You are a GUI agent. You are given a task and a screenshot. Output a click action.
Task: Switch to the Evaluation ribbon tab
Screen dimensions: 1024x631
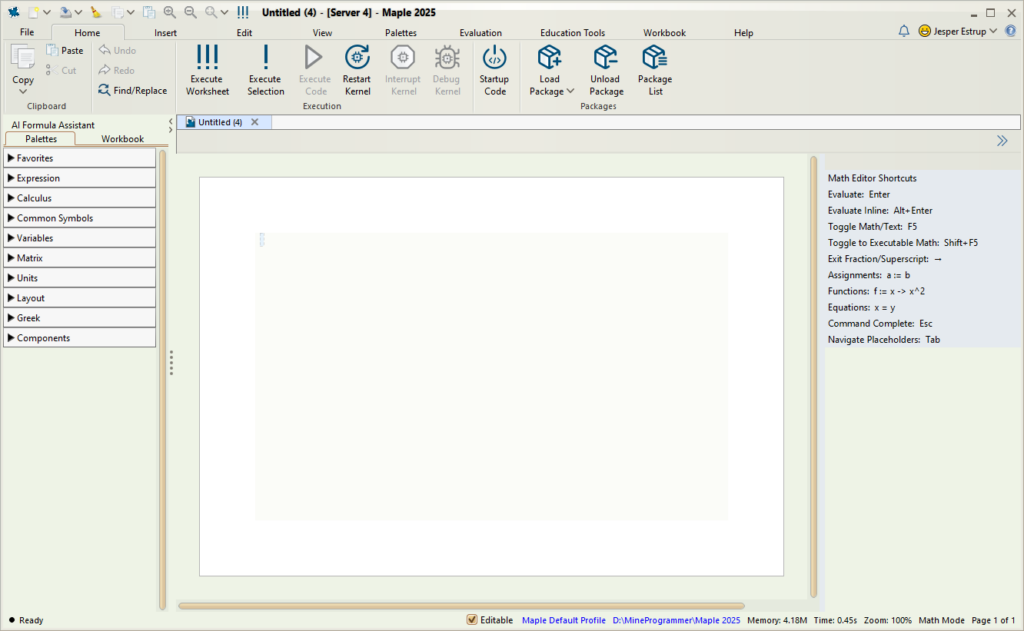[481, 33]
